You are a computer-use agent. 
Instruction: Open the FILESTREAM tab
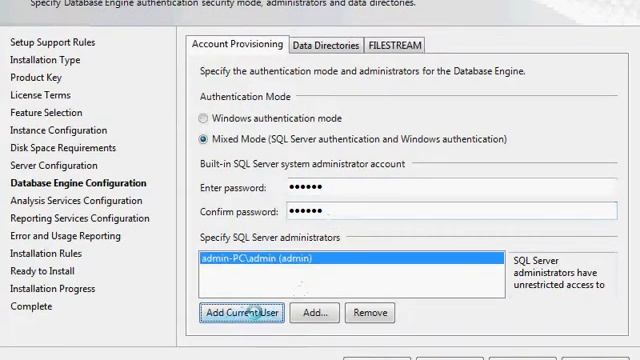tap(395, 45)
